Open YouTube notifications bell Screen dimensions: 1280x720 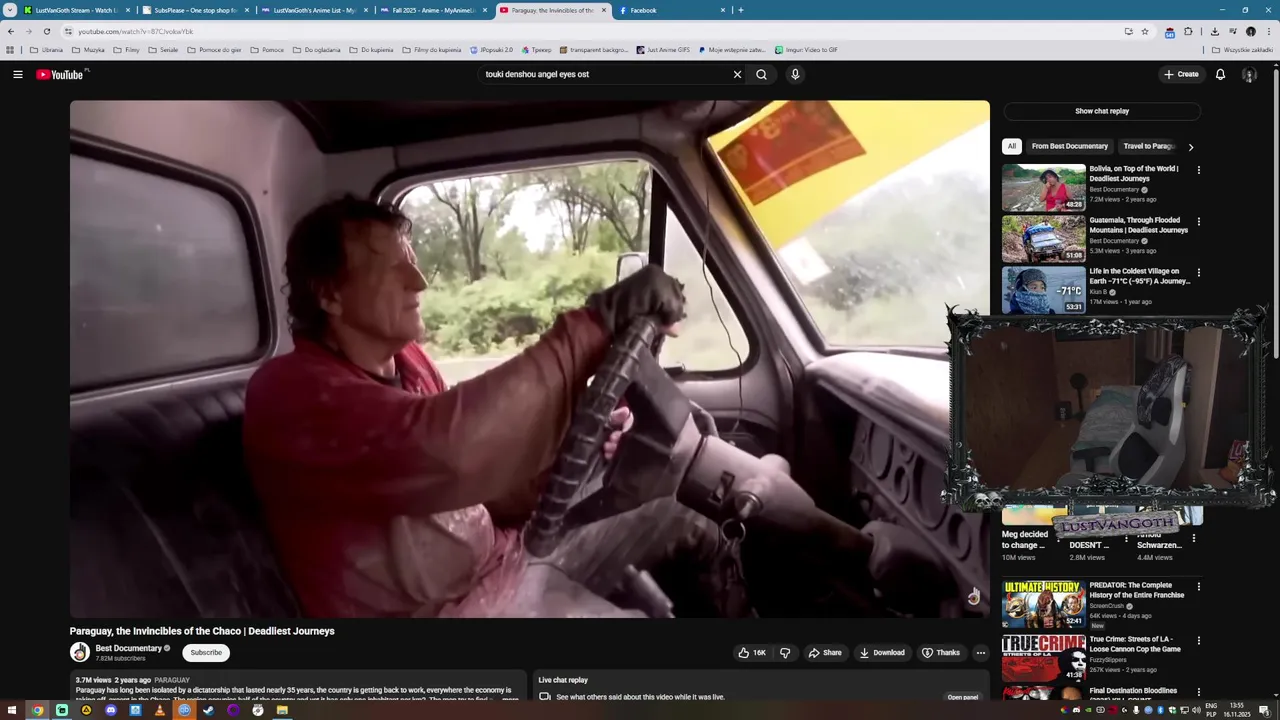(x=1220, y=74)
